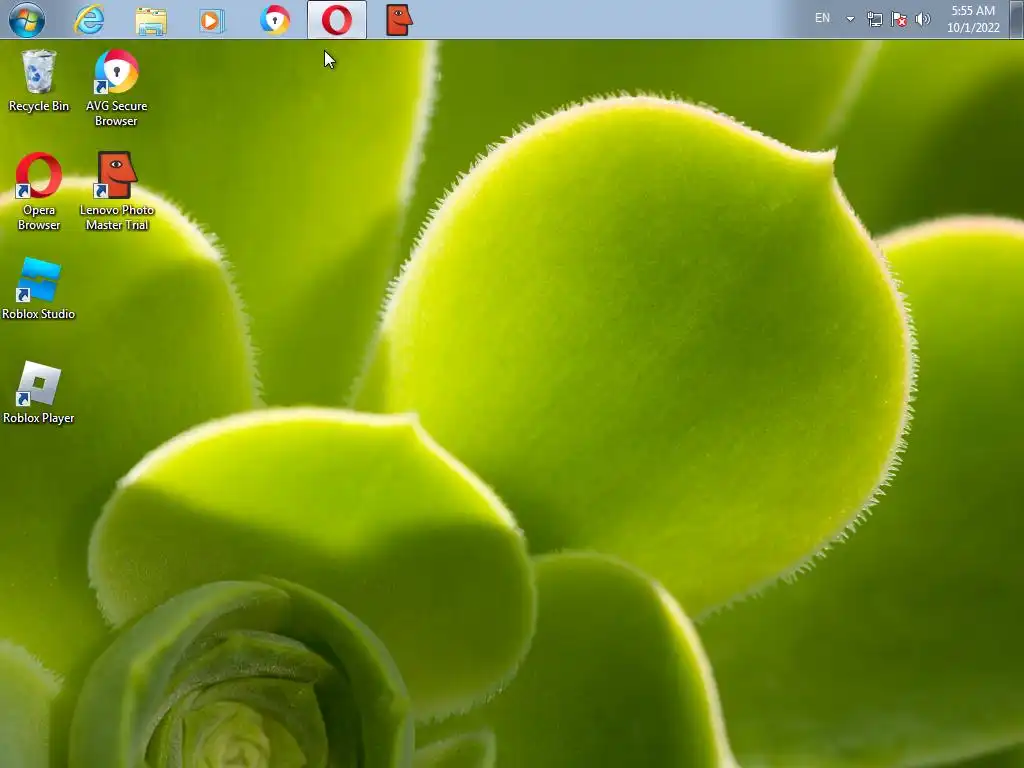Open Windows Media Player from taskbar
The image size is (1024, 768).
(212, 20)
